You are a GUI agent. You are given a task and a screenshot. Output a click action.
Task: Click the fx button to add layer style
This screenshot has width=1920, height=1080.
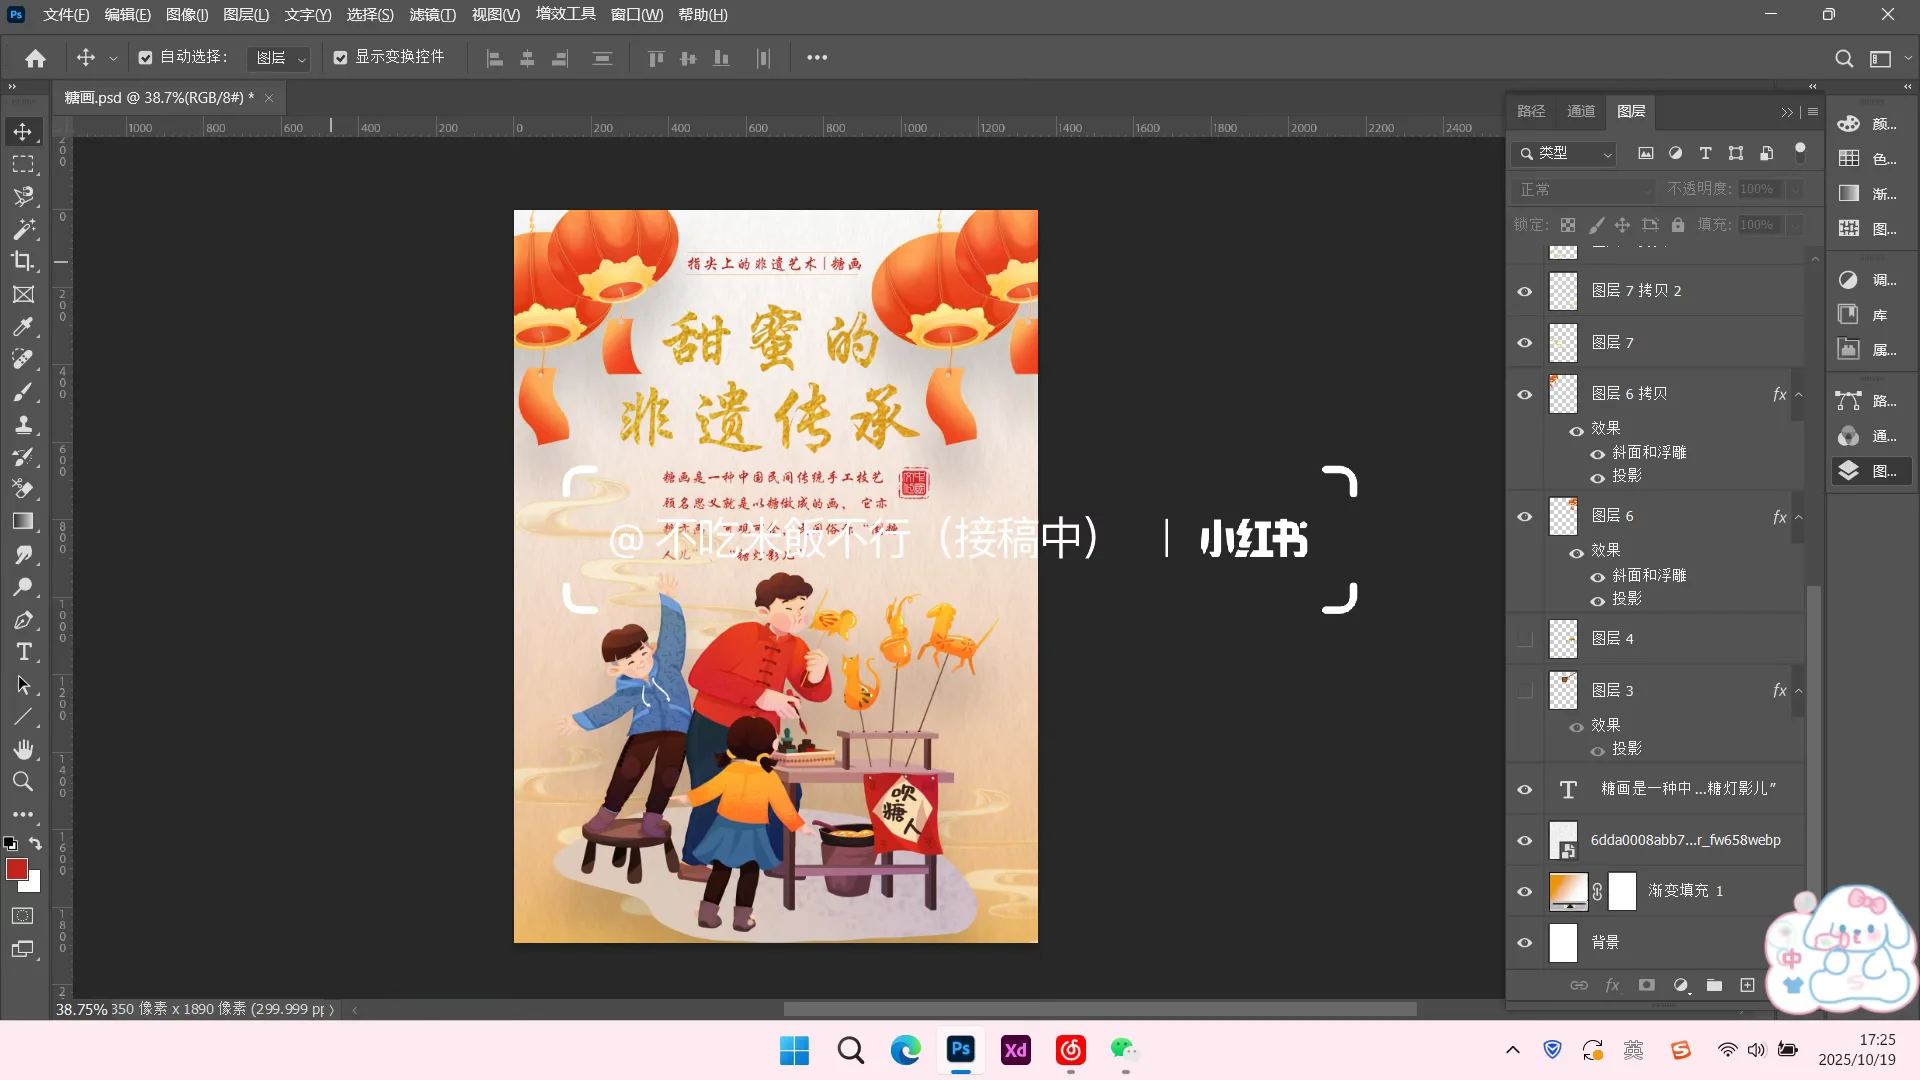(x=1612, y=985)
